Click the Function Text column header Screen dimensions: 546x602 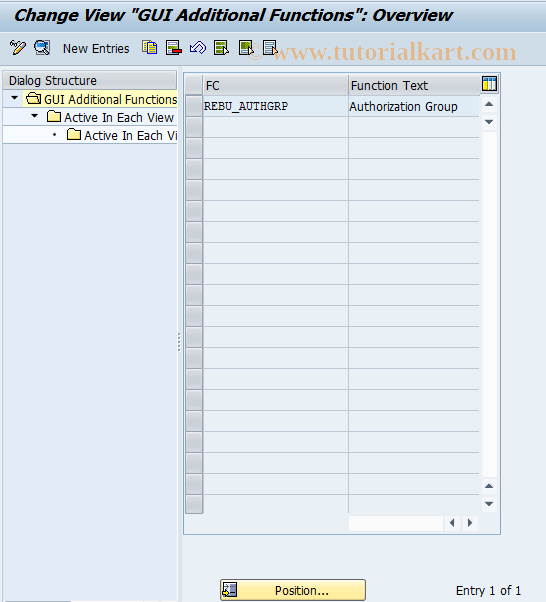point(414,85)
